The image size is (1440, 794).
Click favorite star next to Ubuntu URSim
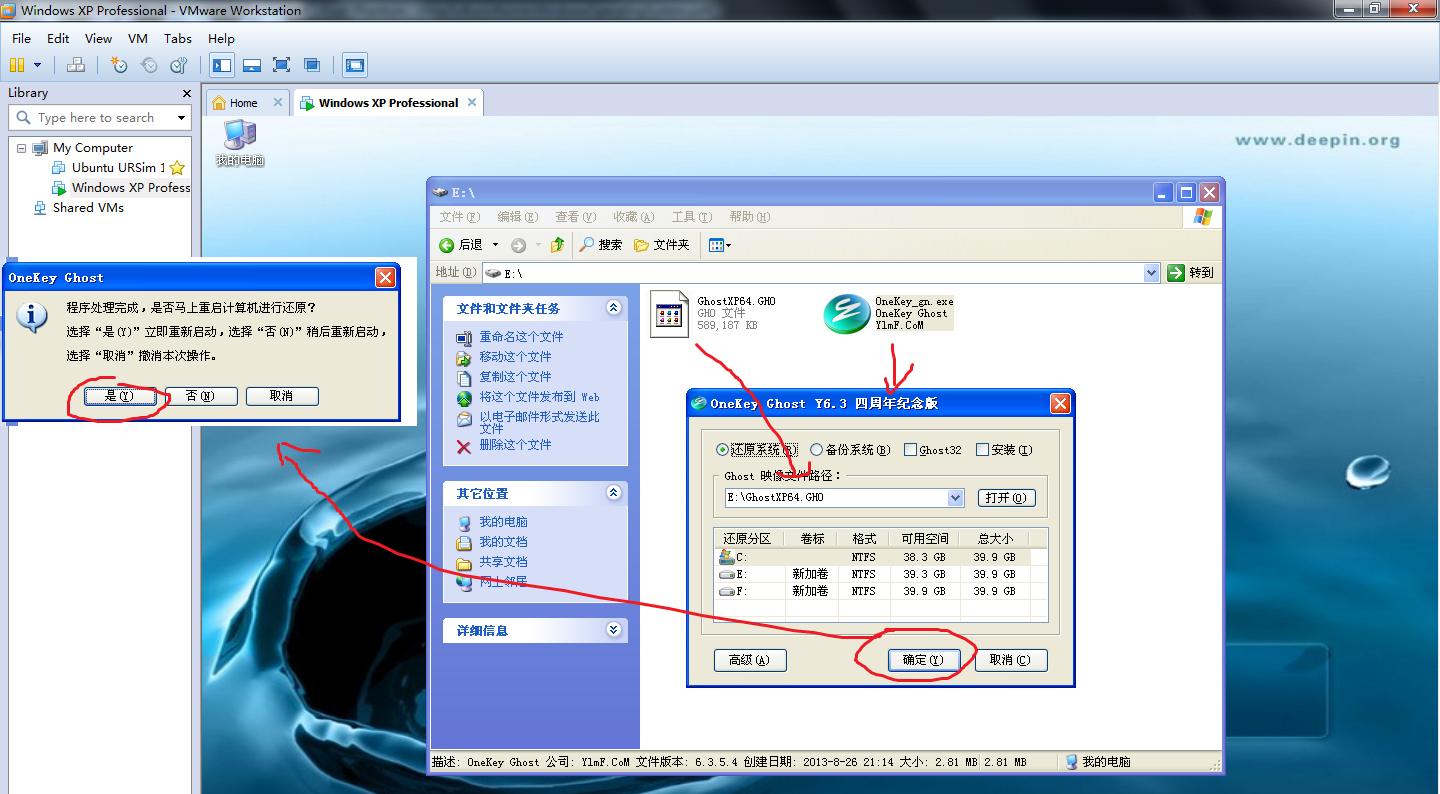click(x=177, y=168)
